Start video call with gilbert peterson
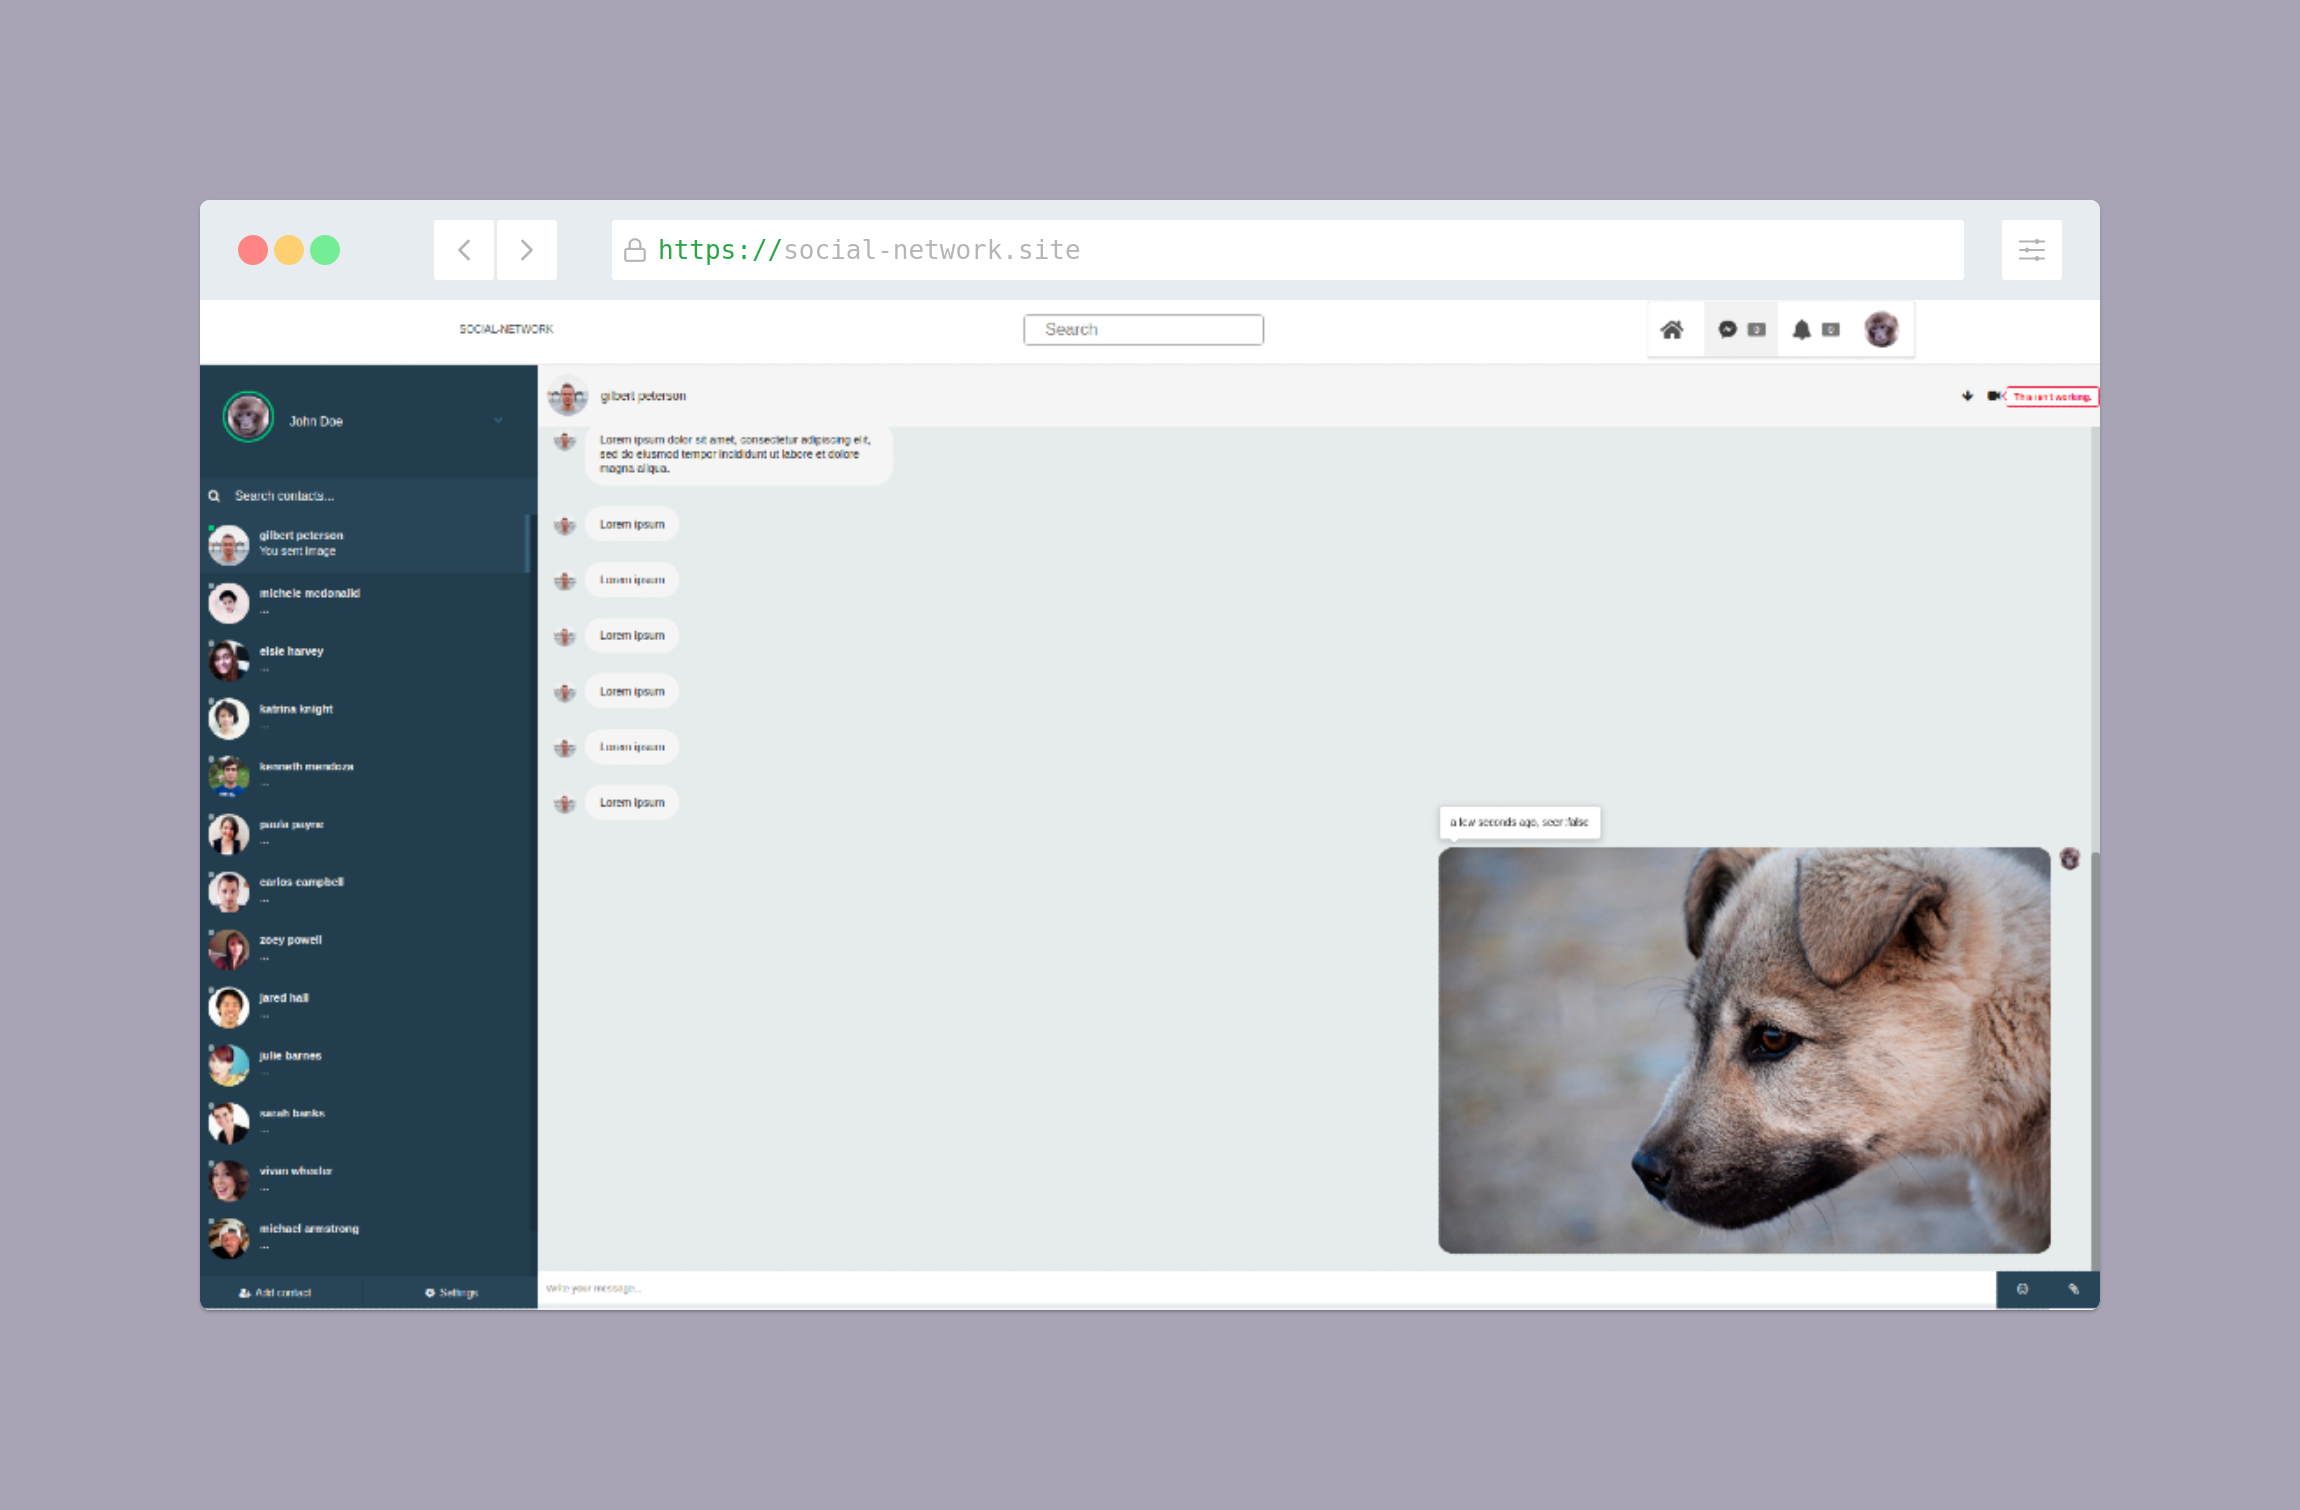 (1994, 396)
